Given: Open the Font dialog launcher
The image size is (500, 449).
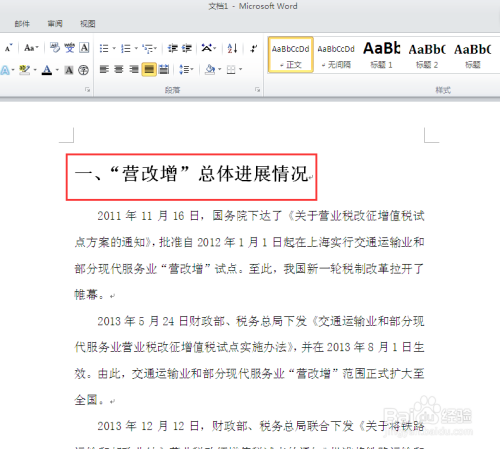Looking at the screenshot, I should point(88,90).
